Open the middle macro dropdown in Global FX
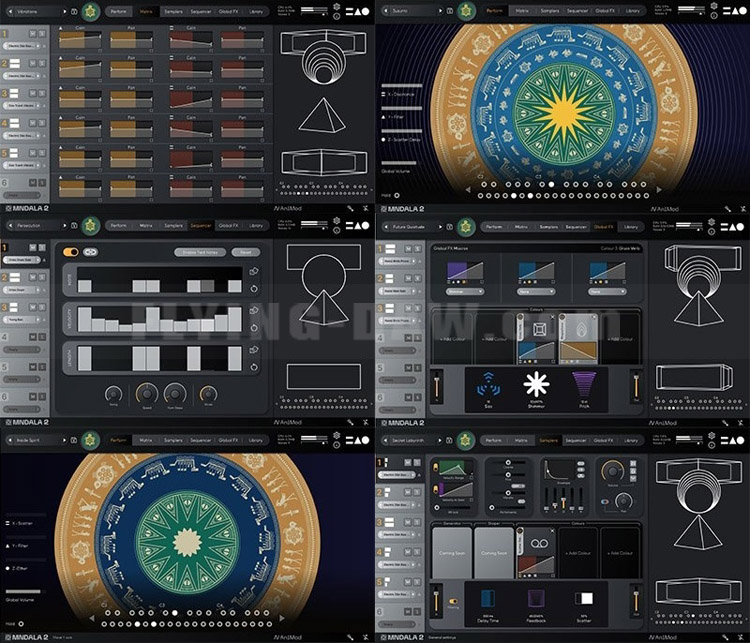Image resolution: width=750 pixels, height=643 pixels. click(536, 291)
